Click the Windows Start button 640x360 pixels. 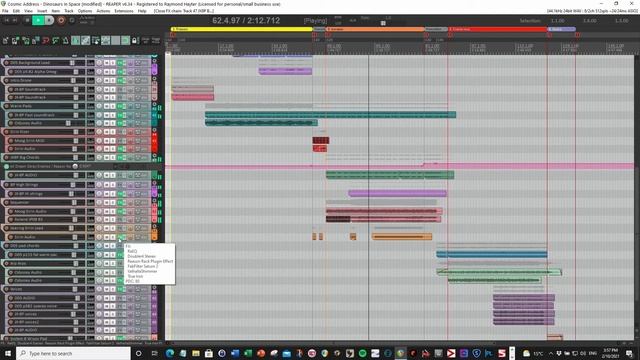(x=8, y=353)
